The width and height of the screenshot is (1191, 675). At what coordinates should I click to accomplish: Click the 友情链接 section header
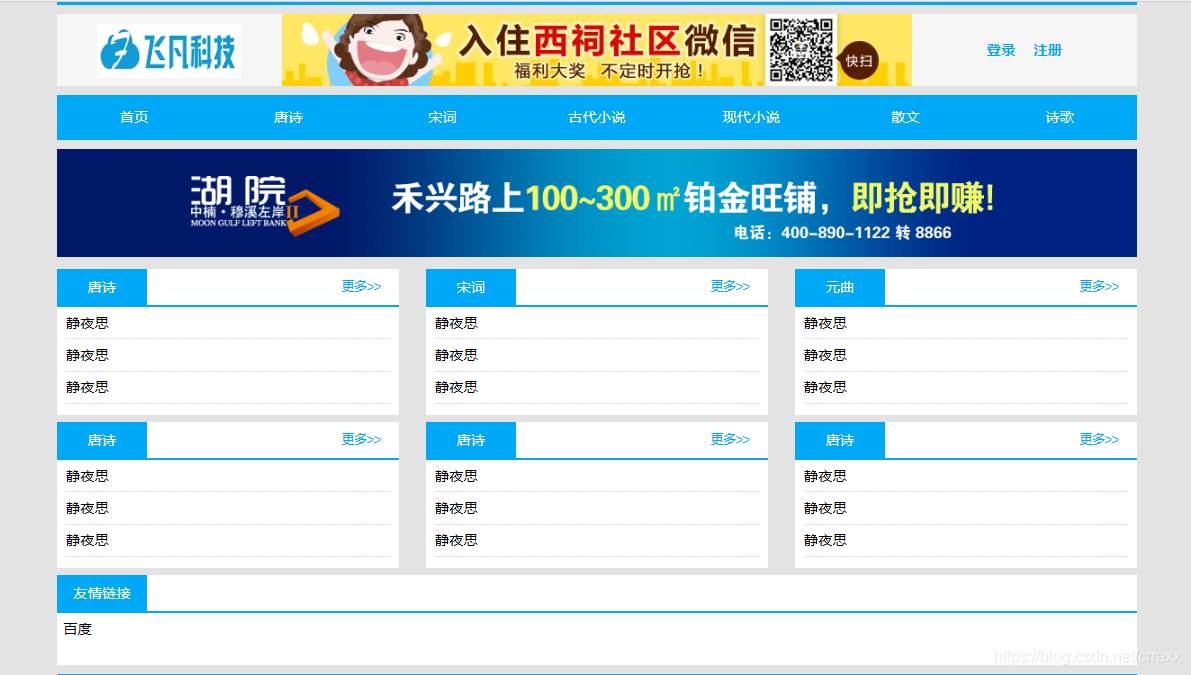point(102,593)
